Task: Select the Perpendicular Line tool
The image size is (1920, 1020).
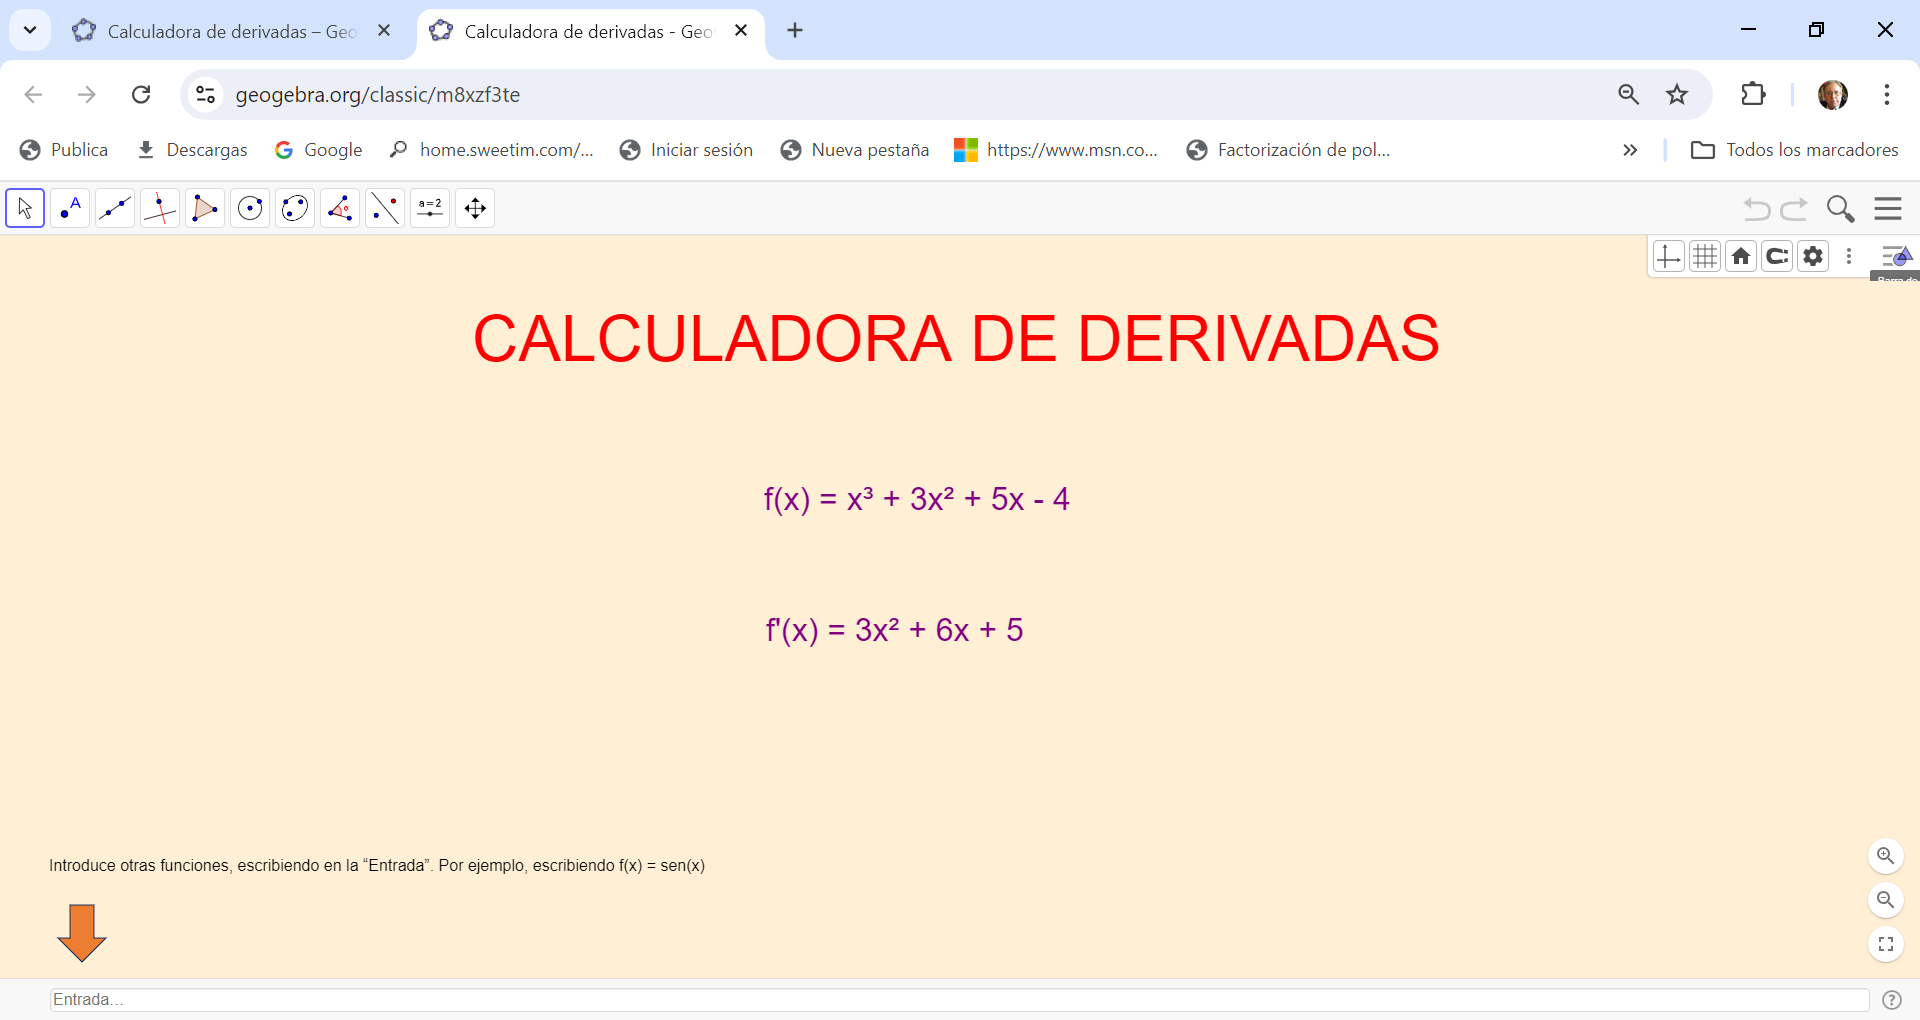Action: point(160,208)
